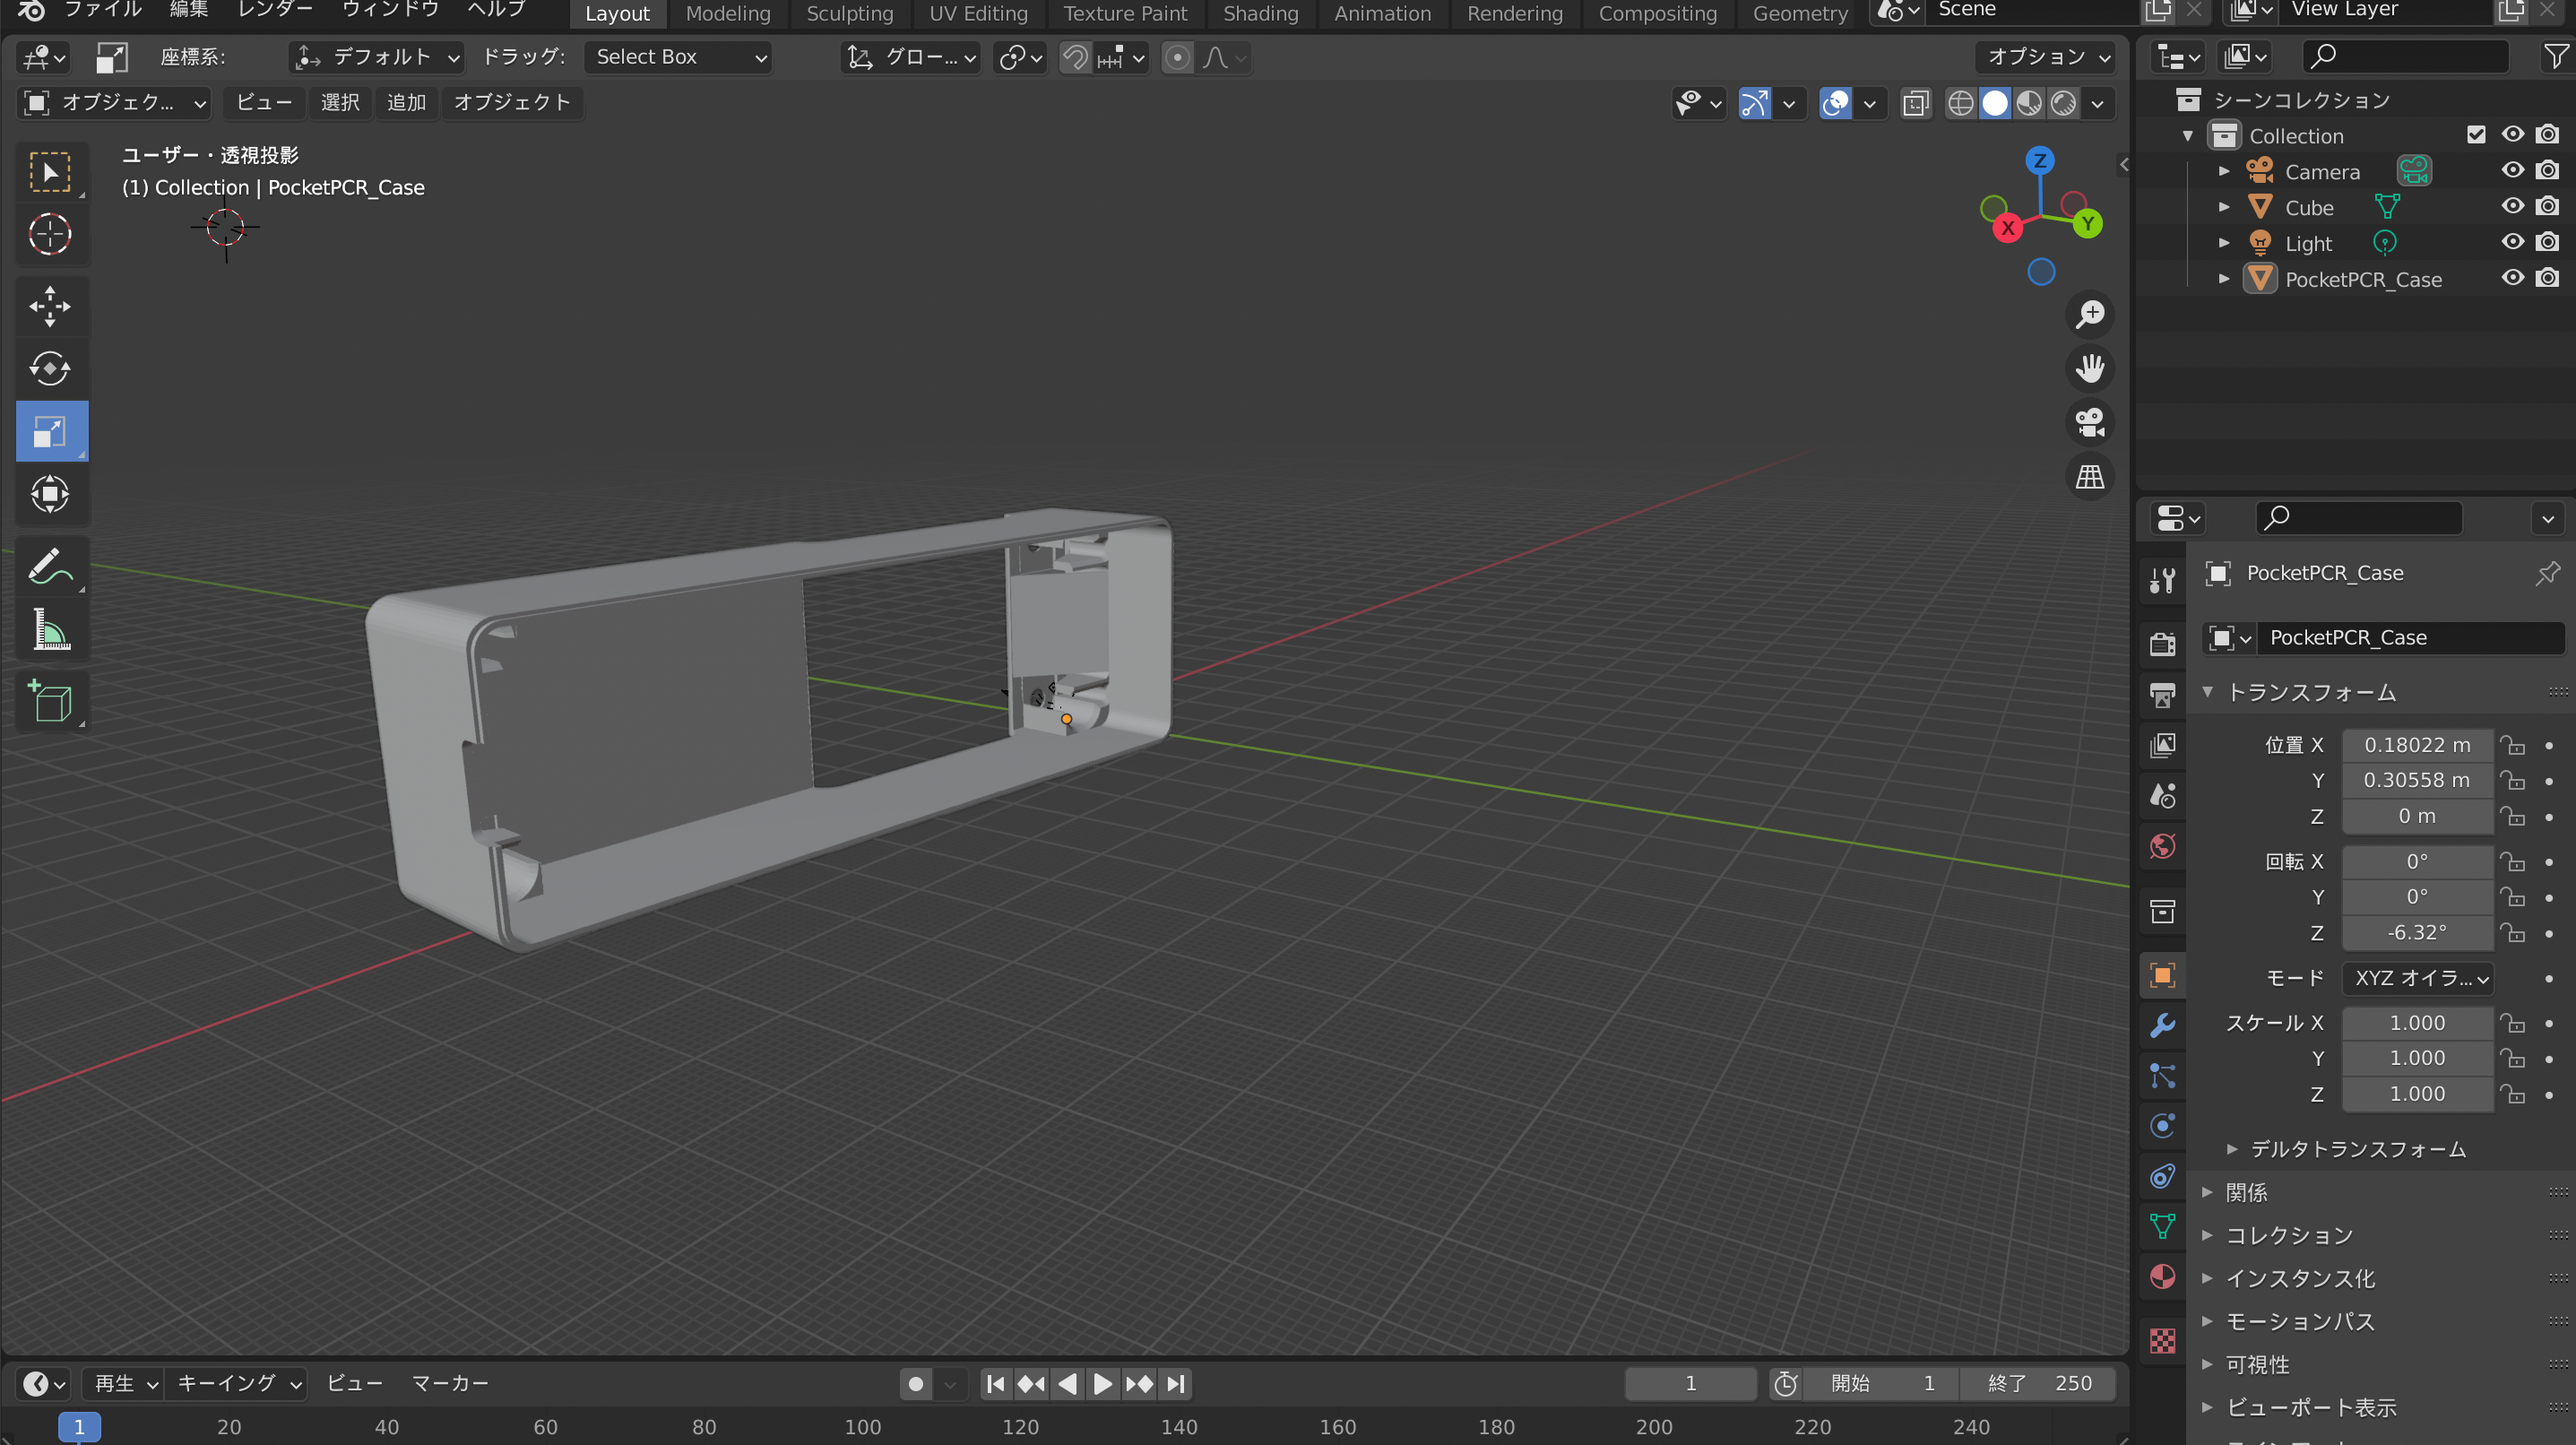Expand the Camera tree item
This screenshot has width=2576, height=1445.
[x=2224, y=171]
